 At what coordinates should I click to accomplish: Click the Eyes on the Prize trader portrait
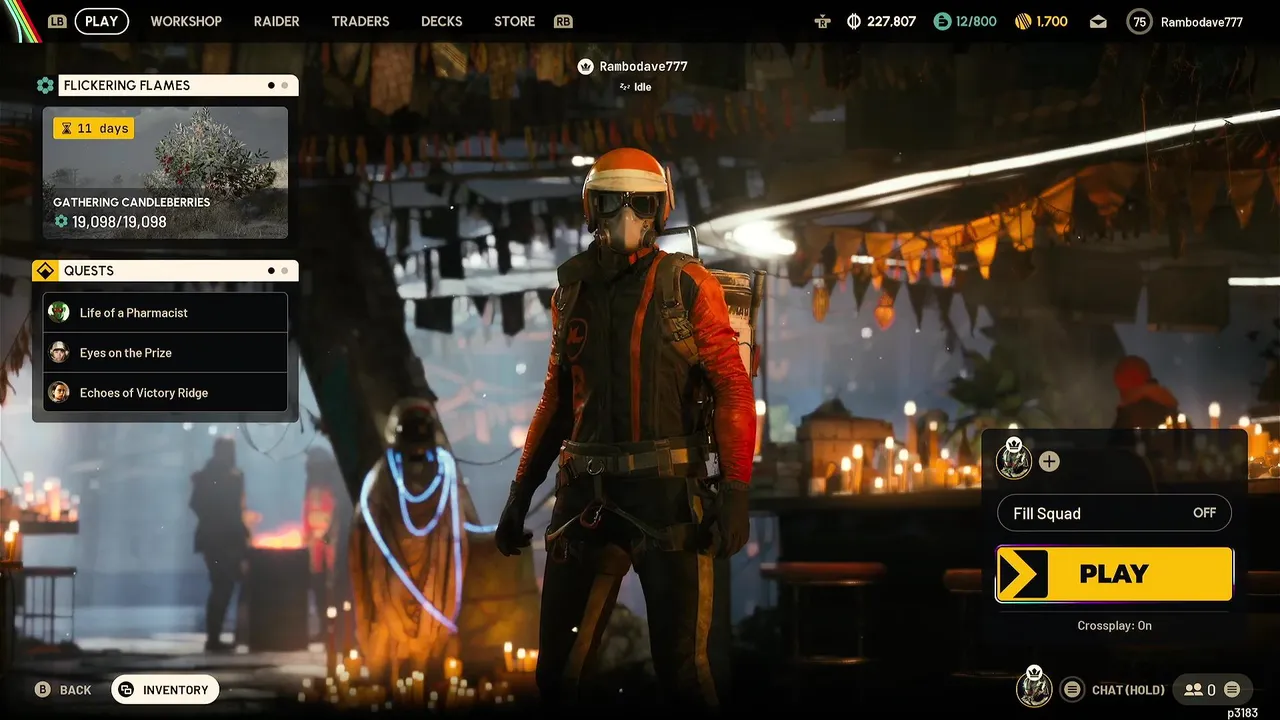click(x=59, y=352)
